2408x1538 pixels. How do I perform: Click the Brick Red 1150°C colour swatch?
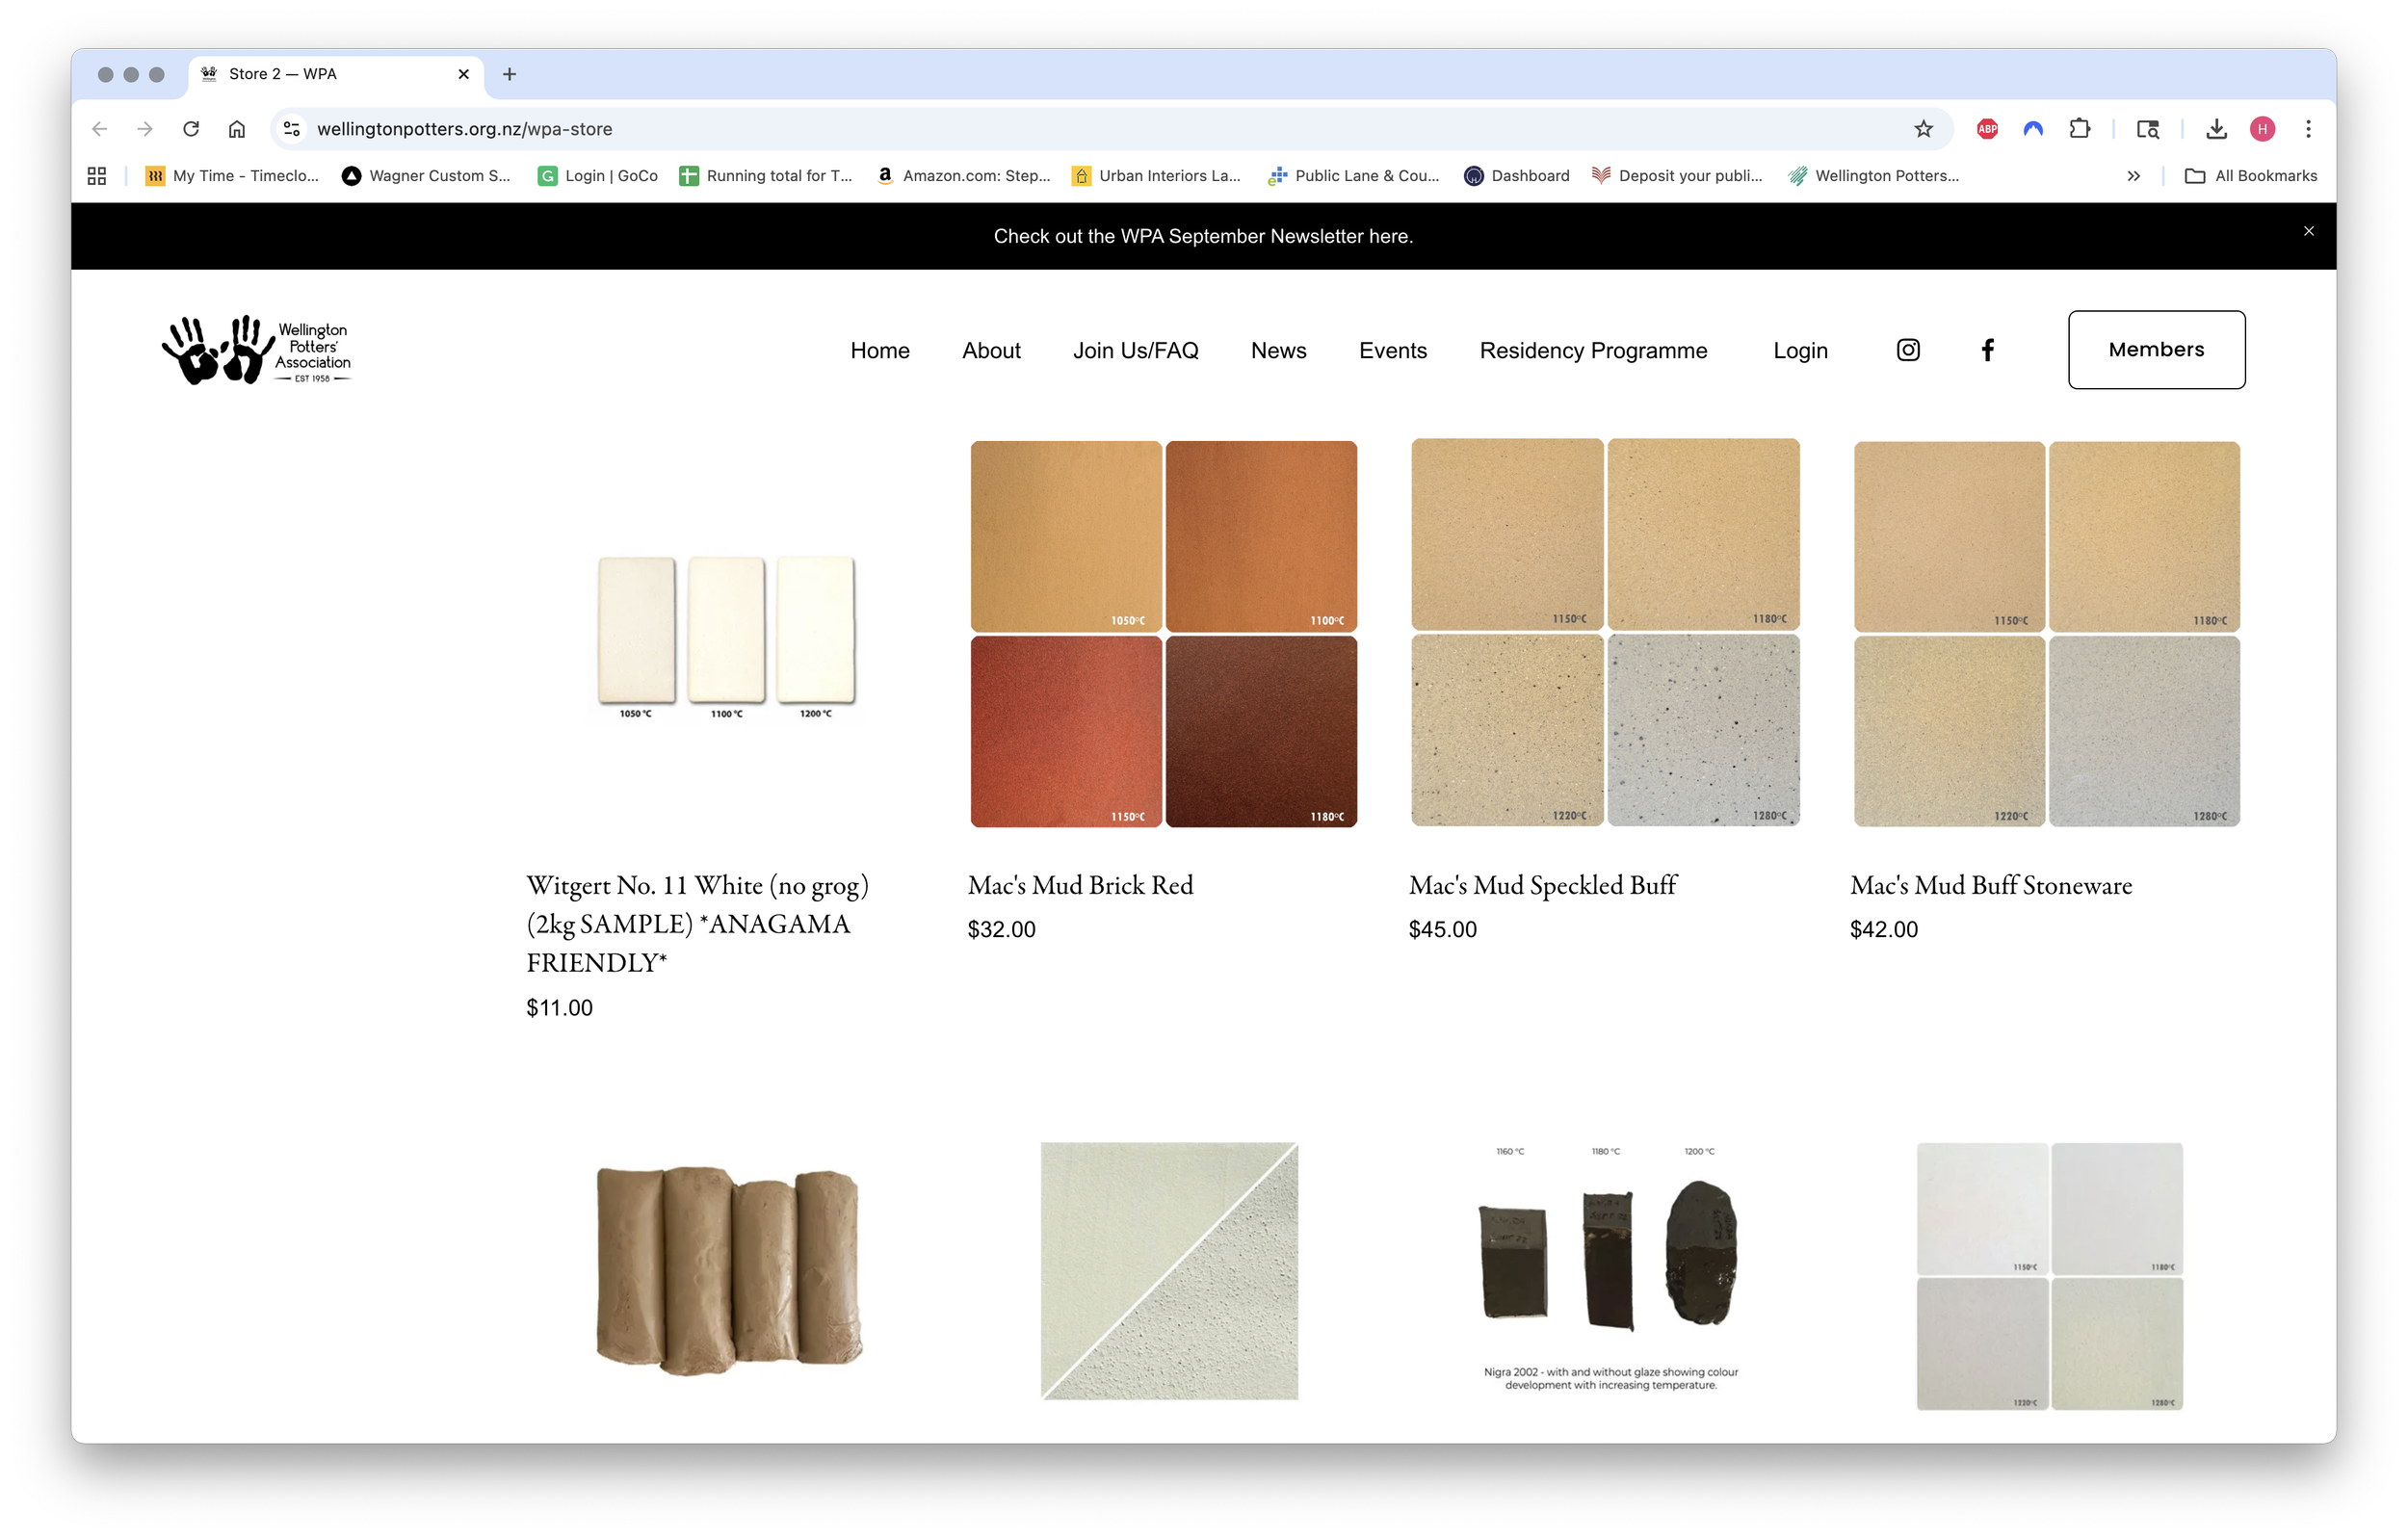pyautogui.click(x=1066, y=731)
